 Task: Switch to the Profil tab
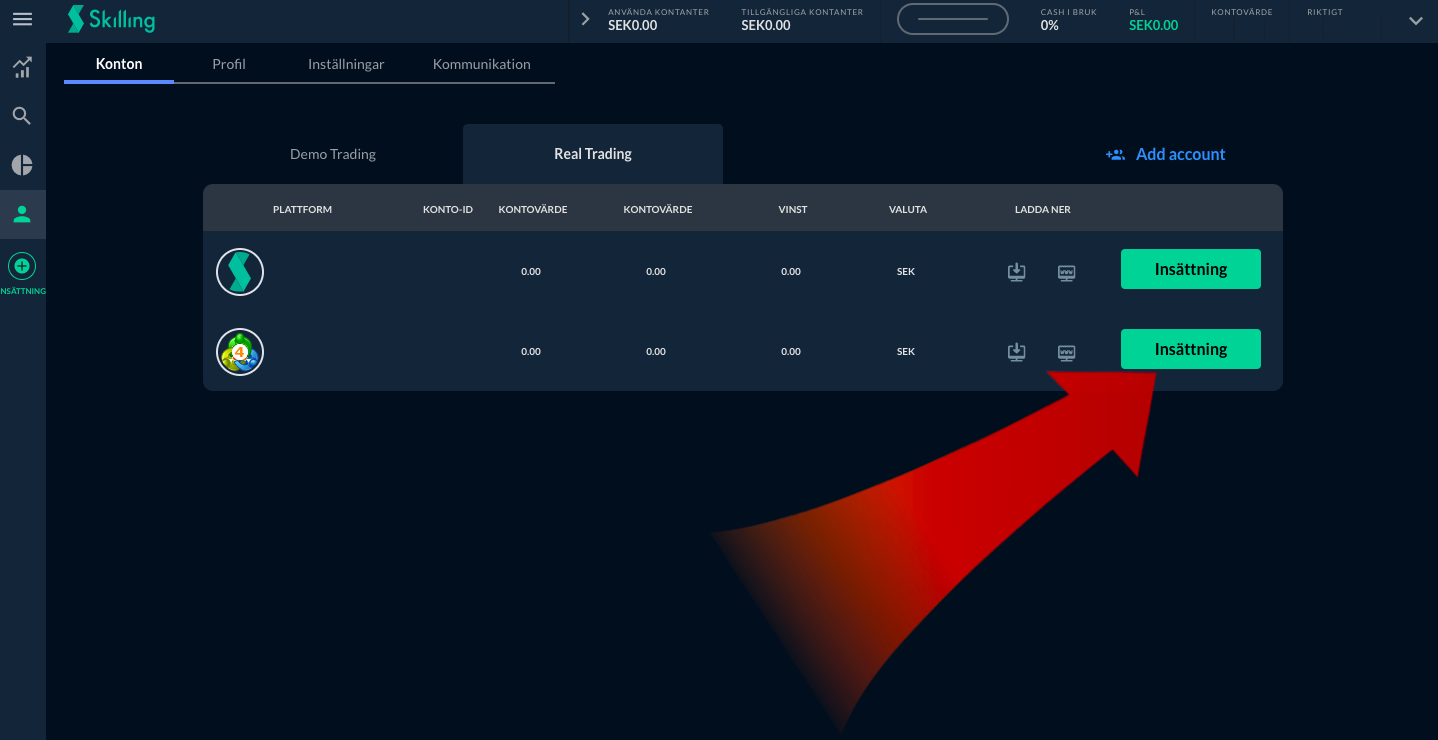(229, 64)
